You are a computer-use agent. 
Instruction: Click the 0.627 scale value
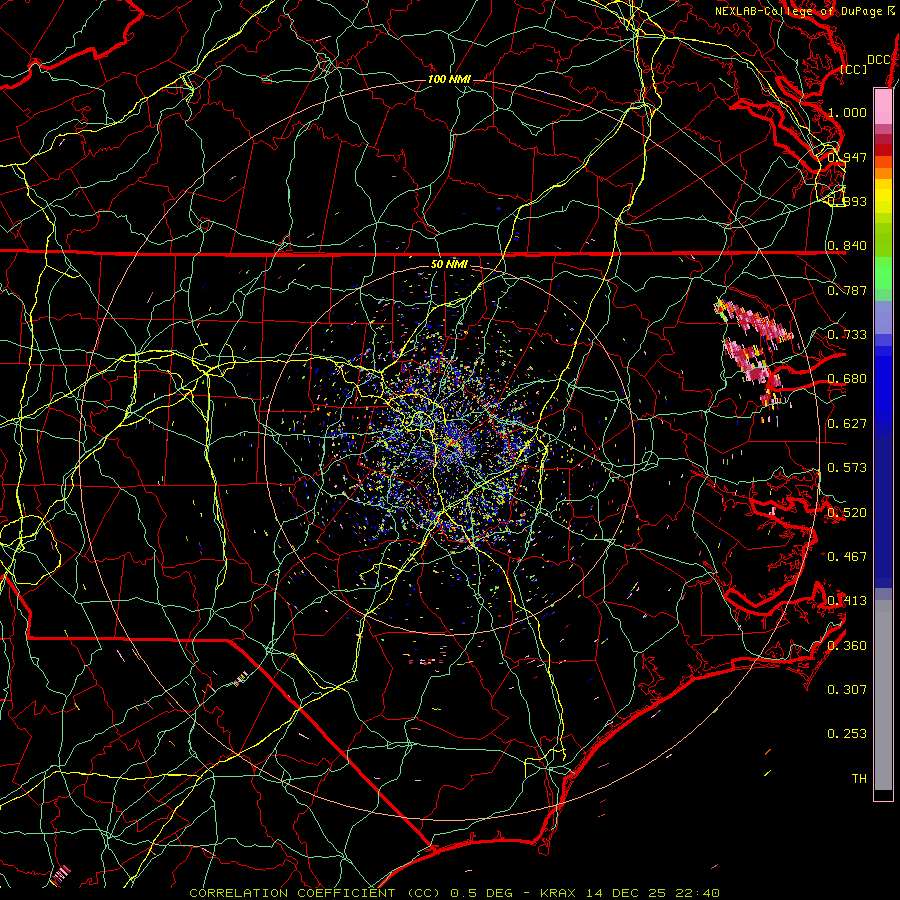pos(847,424)
